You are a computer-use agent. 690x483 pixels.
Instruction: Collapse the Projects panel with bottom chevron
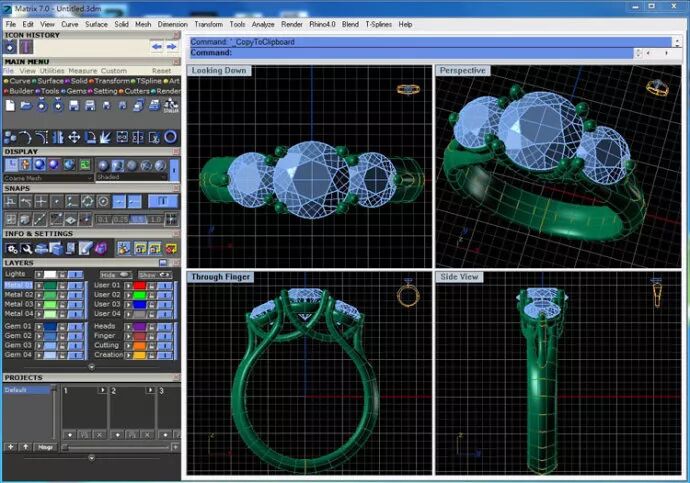tap(92, 458)
